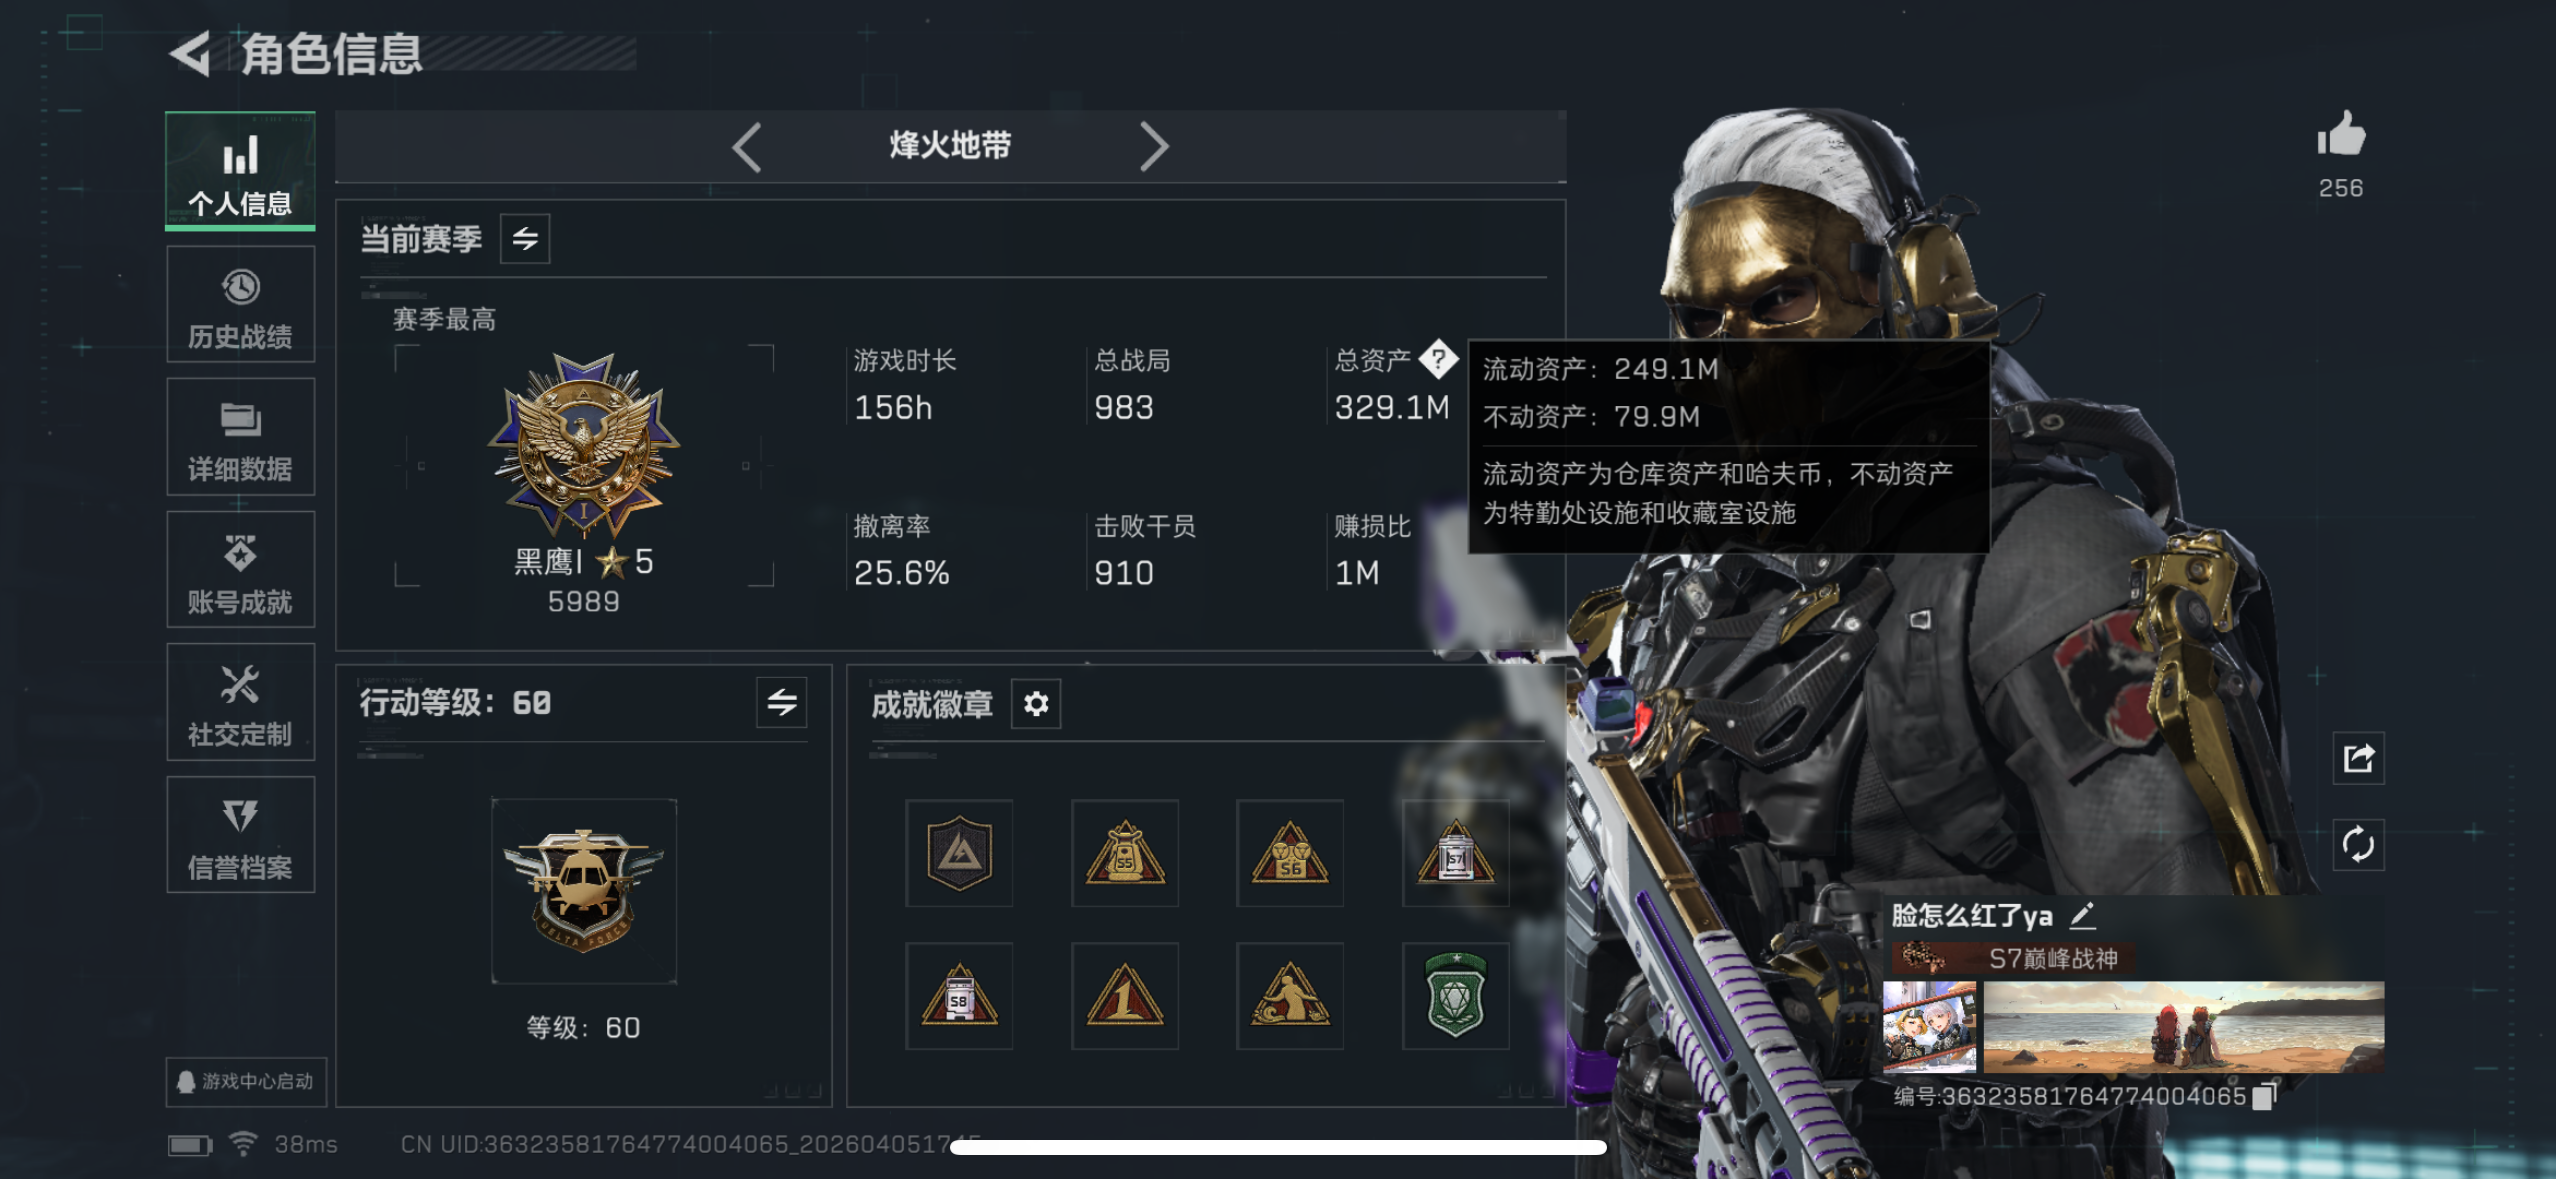Select the green shield achievement badge

1455,996
